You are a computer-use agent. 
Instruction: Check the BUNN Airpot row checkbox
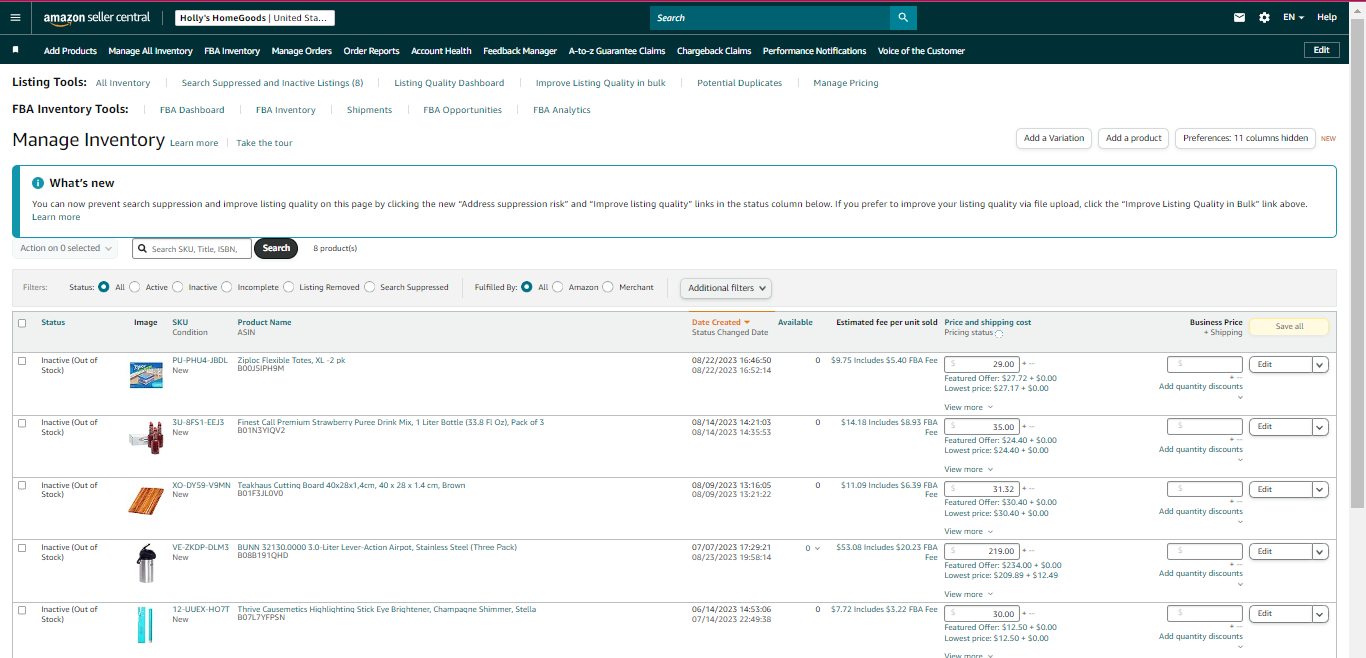[22, 548]
